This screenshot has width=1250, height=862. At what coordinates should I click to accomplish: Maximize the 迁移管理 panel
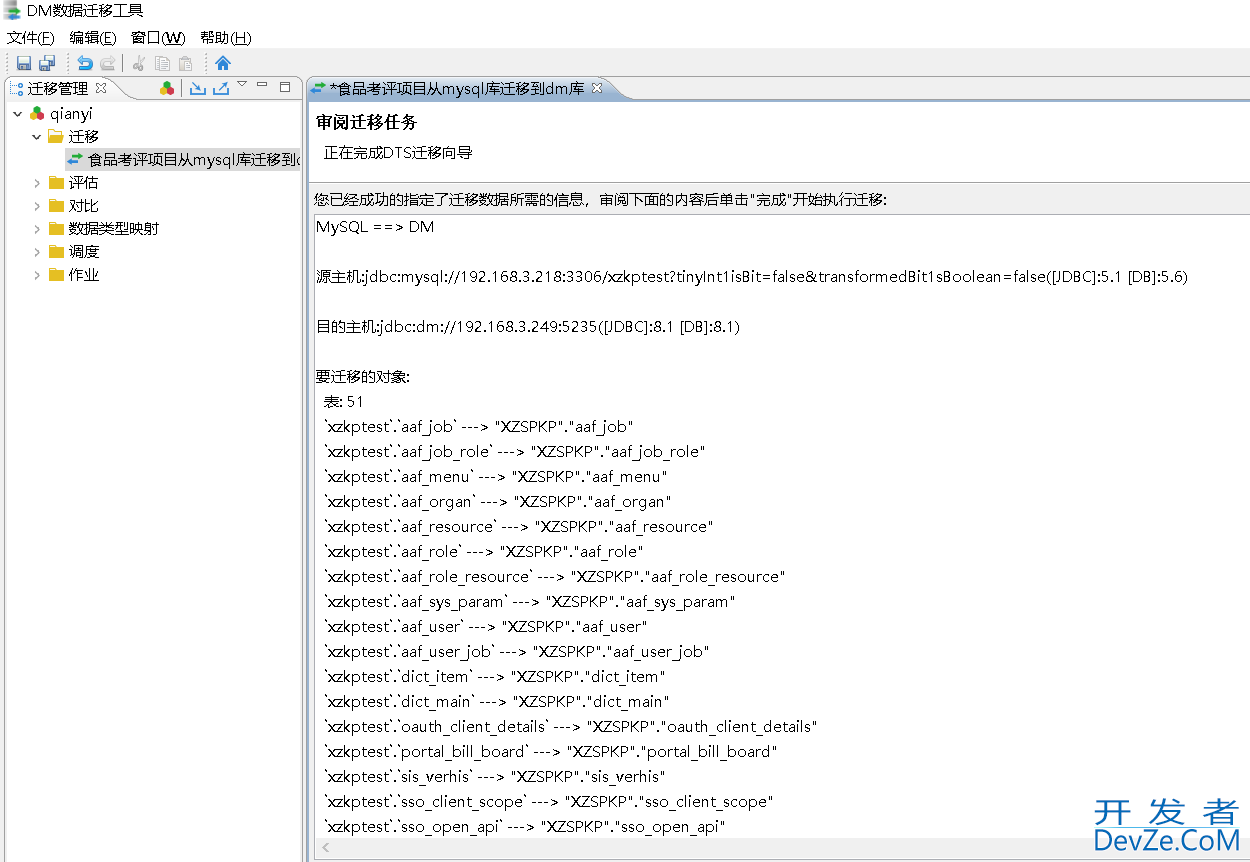coord(285,87)
